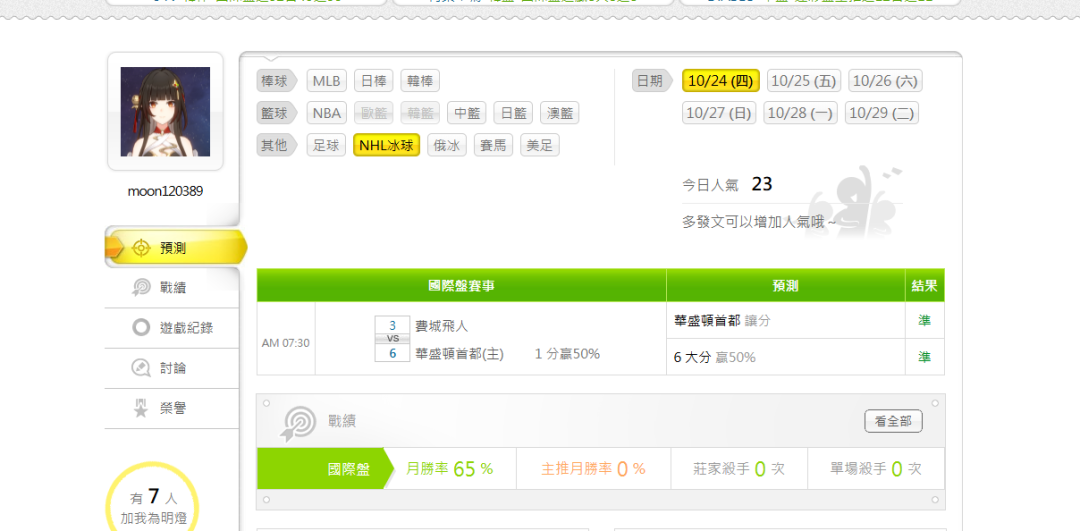
Task: Open the 遊戲紀錄 sidebar menu item
Action: click(172, 328)
